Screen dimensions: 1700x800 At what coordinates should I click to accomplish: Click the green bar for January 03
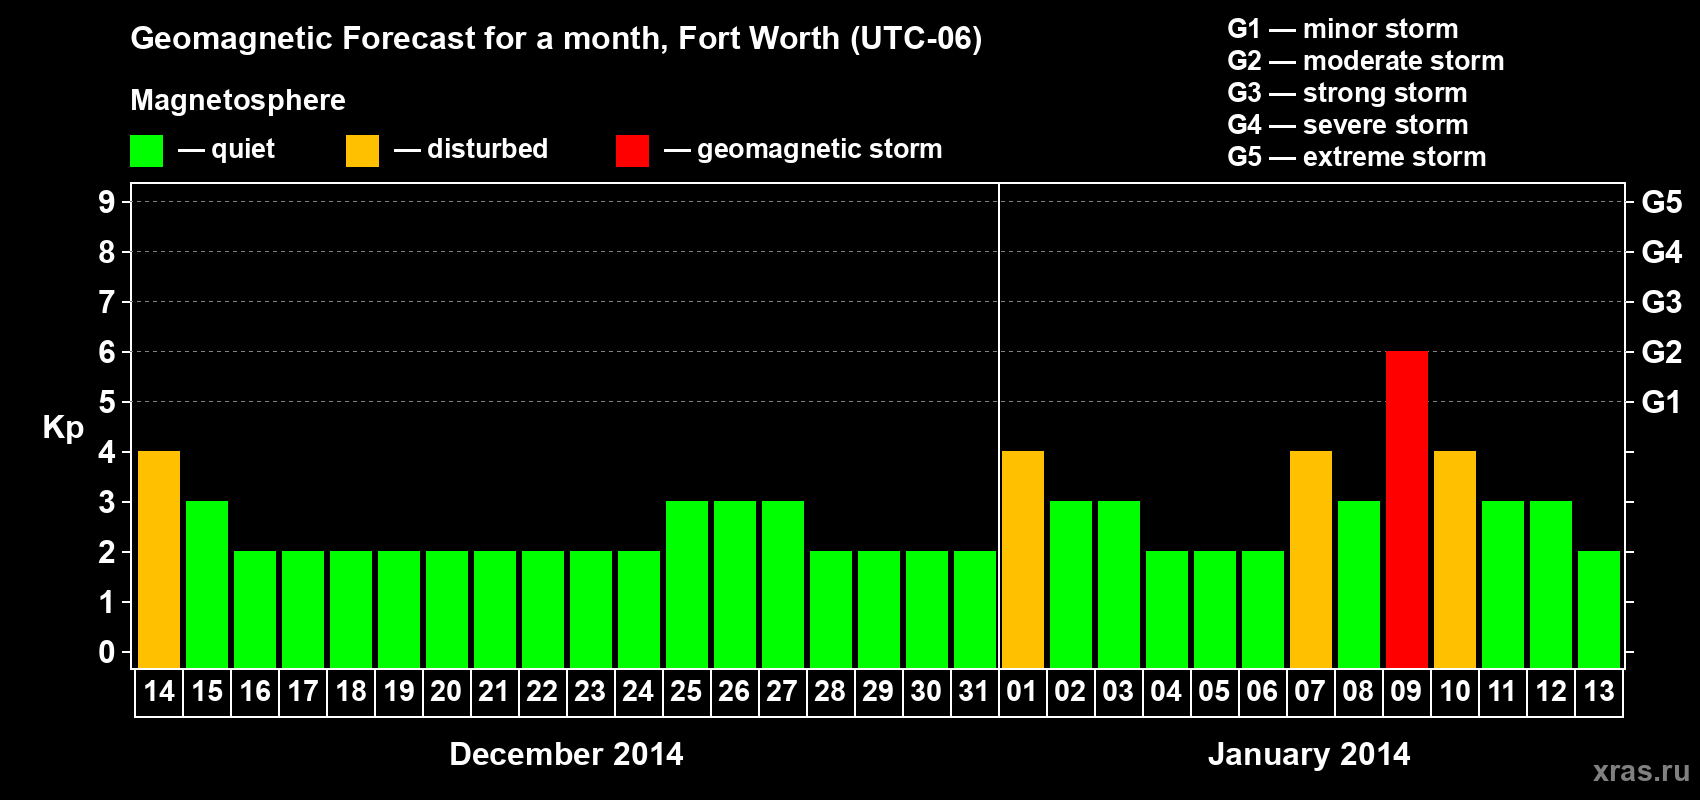(x=1119, y=585)
